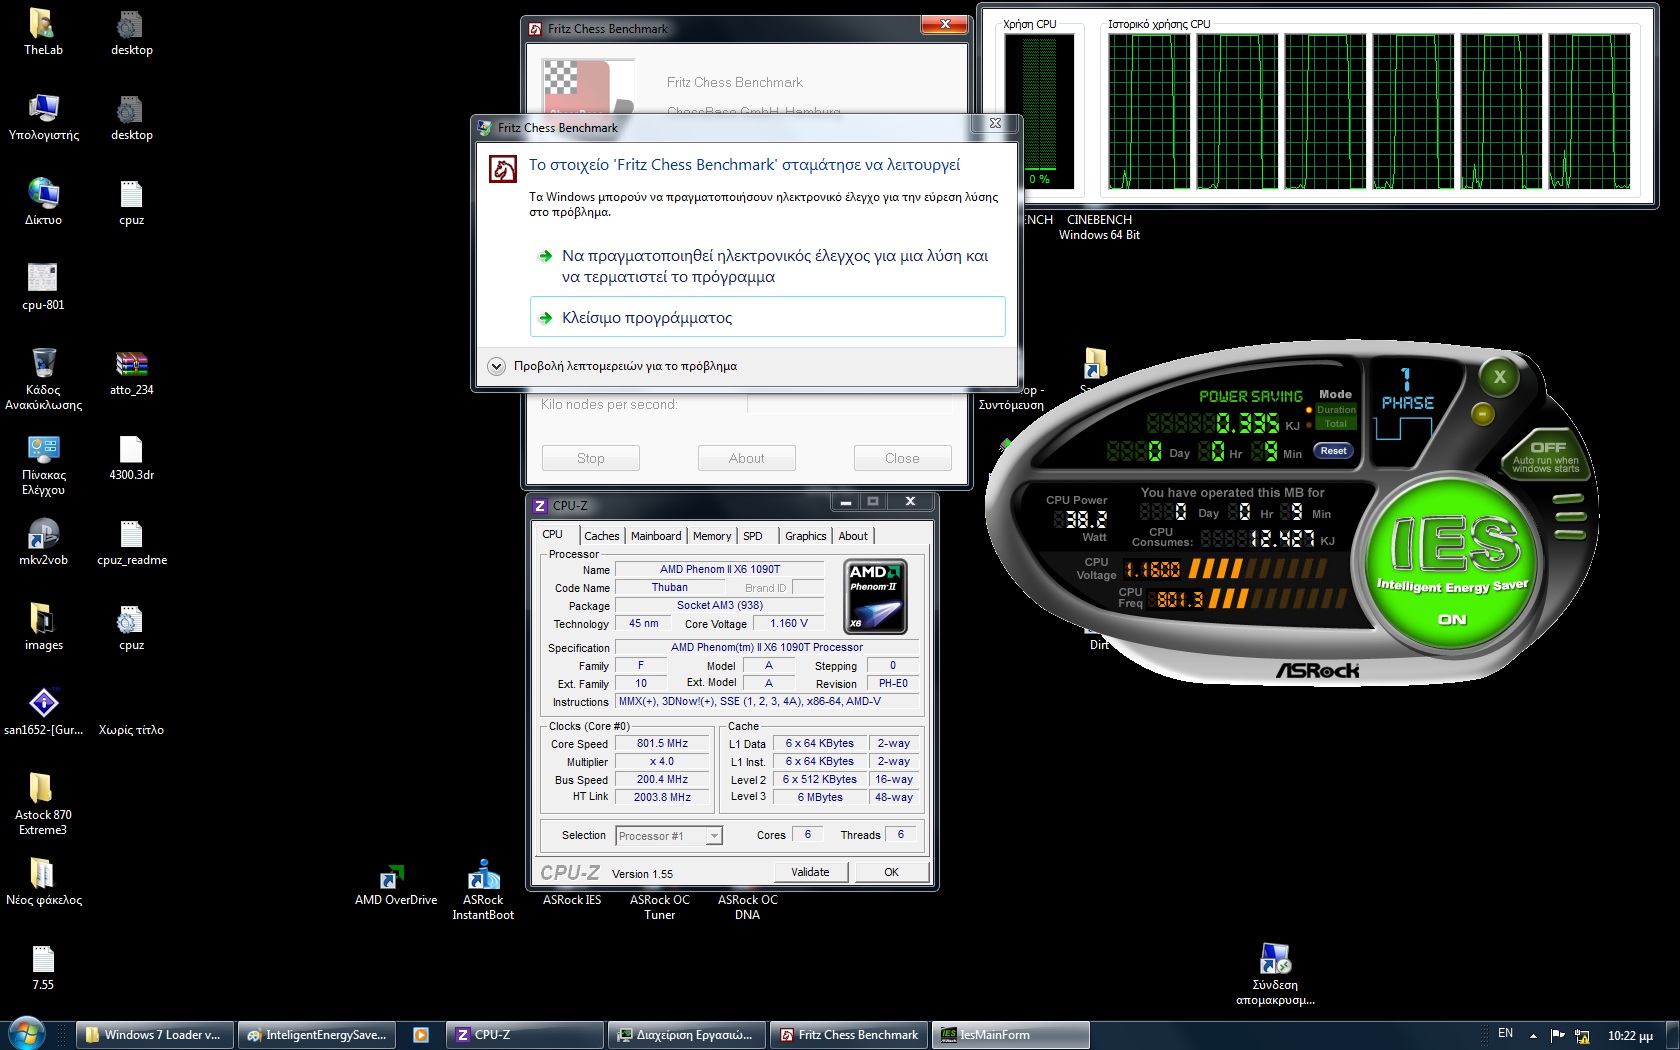Screen dimensions: 1680x1050
Task: Click the taskbar clock 10:22 μμ
Action: pyautogui.click(x=1630, y=1036)
